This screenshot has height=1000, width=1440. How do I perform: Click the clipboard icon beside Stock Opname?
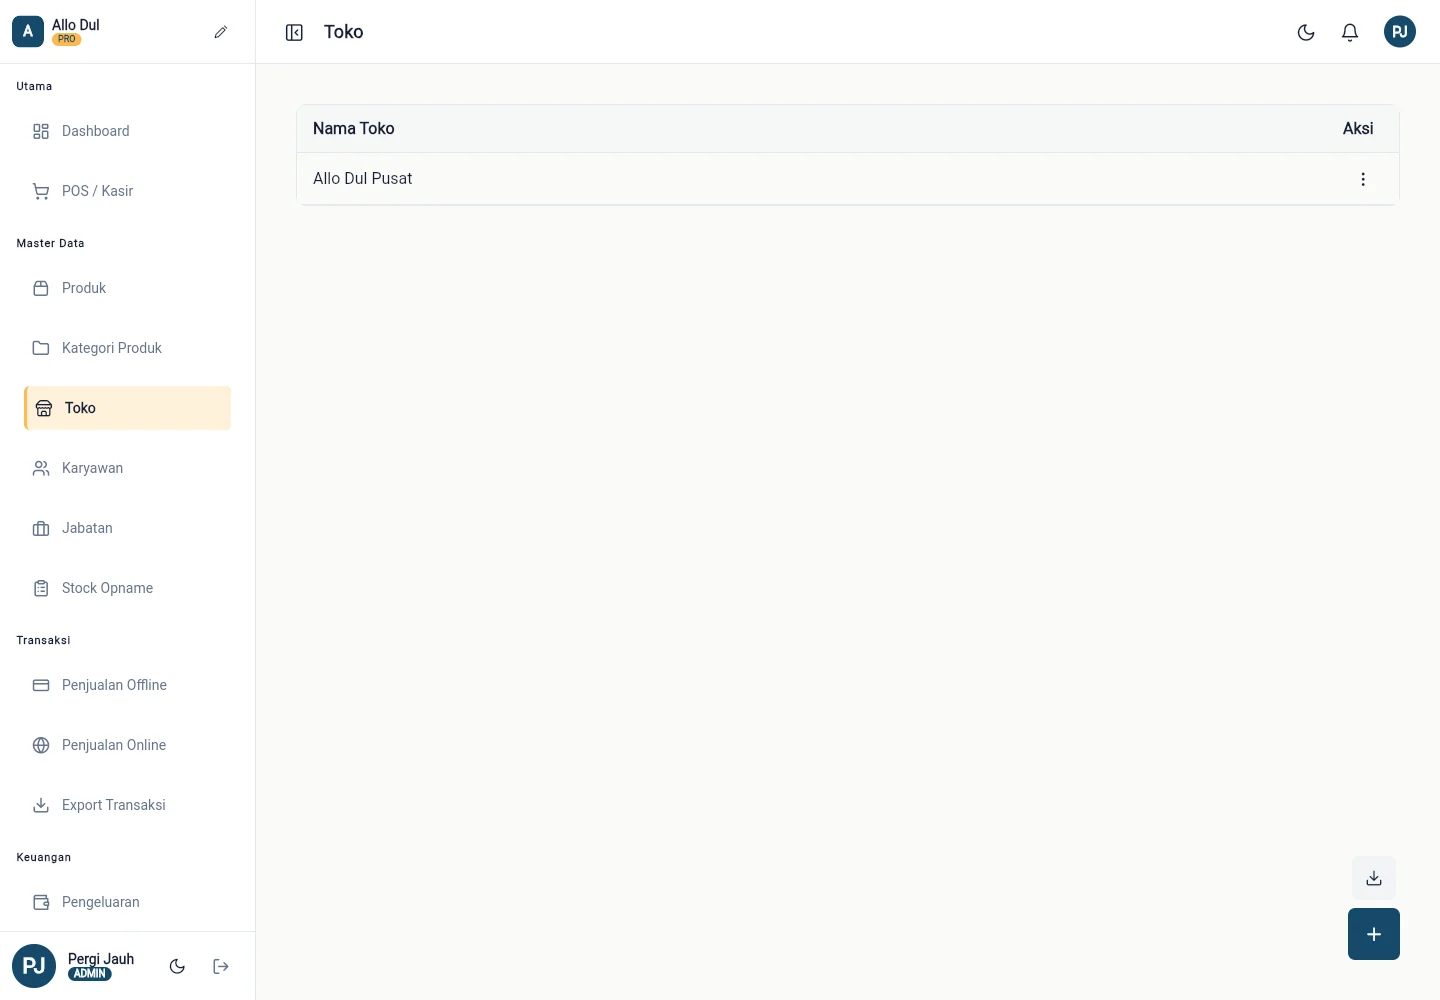41,588
